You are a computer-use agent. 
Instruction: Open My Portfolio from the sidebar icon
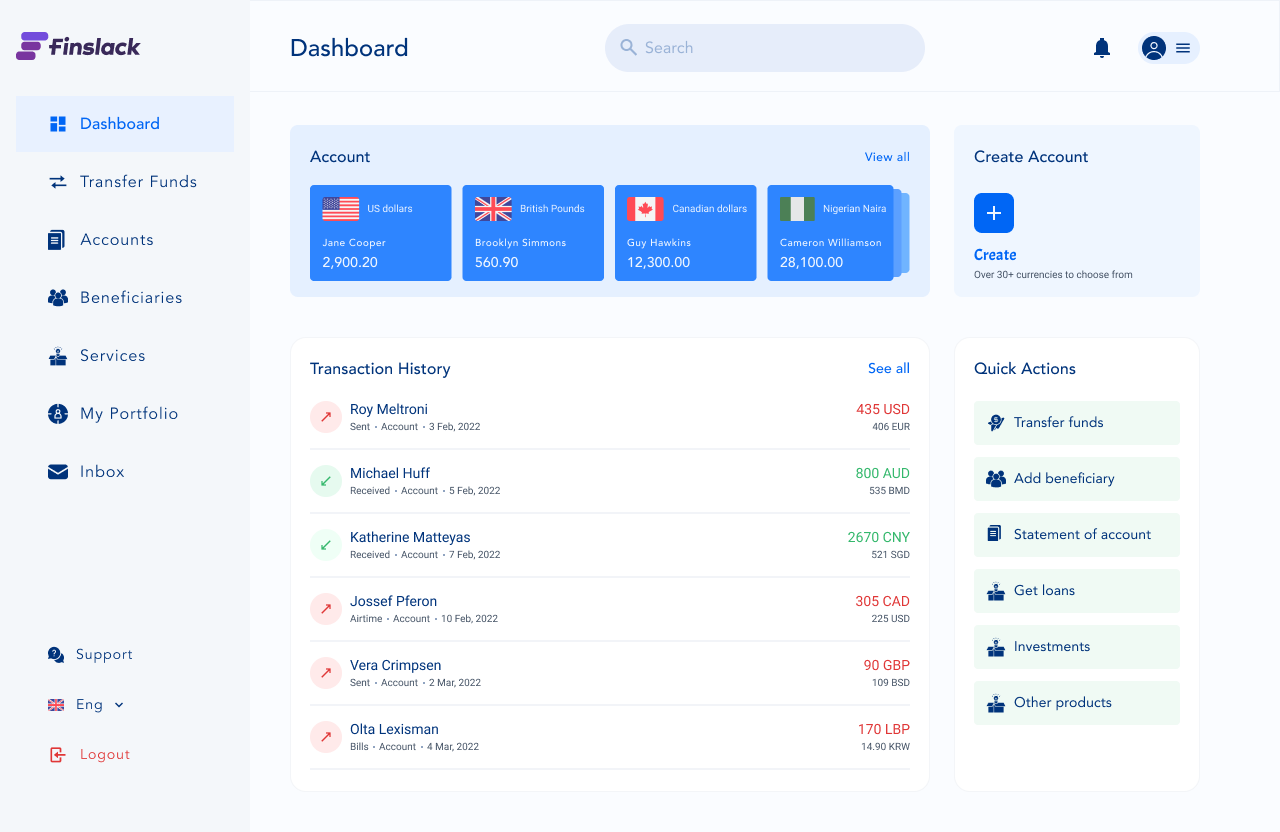pyautogui.click(x=57, y=413)
